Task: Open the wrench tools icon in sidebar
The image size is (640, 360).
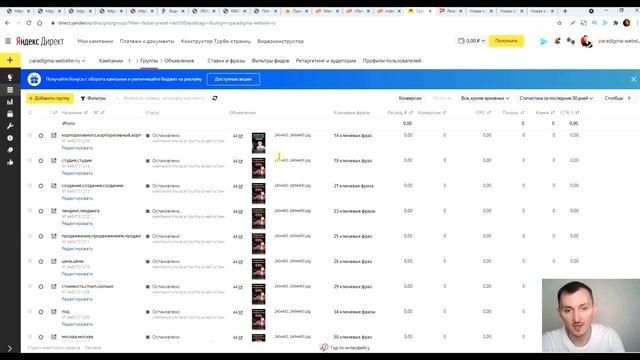Action: (x=10, y=126)
